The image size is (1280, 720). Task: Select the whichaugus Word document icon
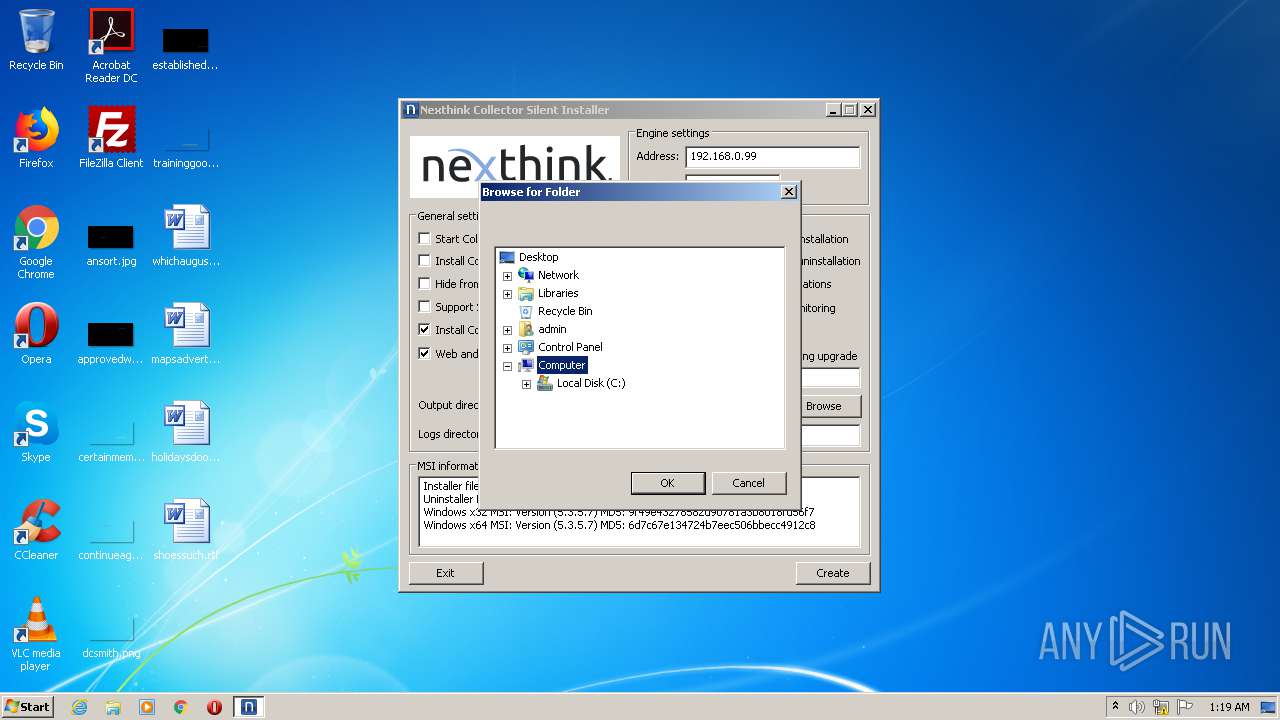click(186, 236)
